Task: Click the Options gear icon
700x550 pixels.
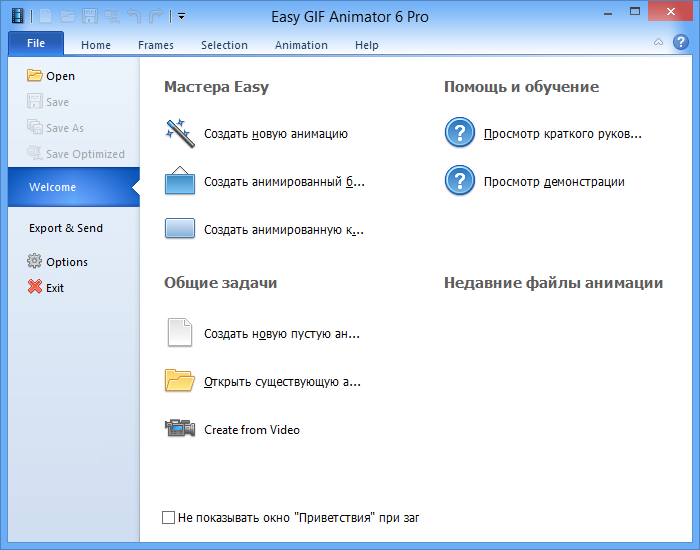Action: [34, 261]
